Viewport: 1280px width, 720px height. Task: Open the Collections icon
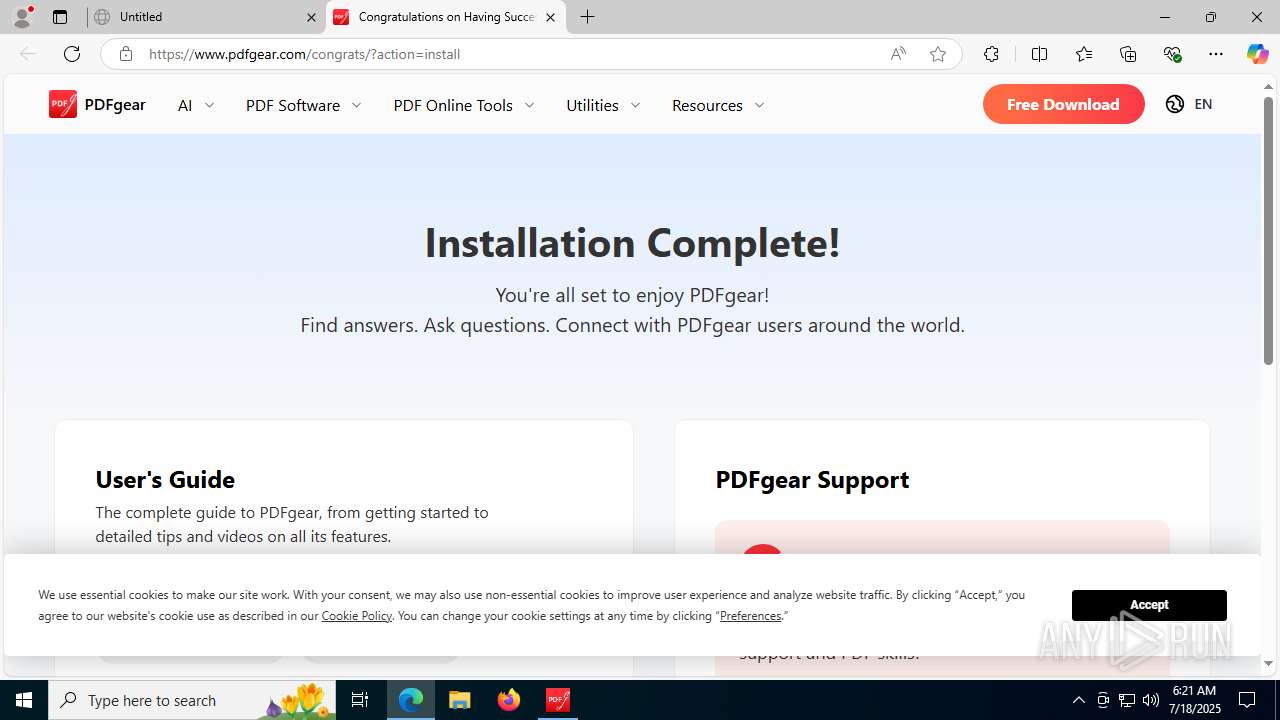(1128, 54)
